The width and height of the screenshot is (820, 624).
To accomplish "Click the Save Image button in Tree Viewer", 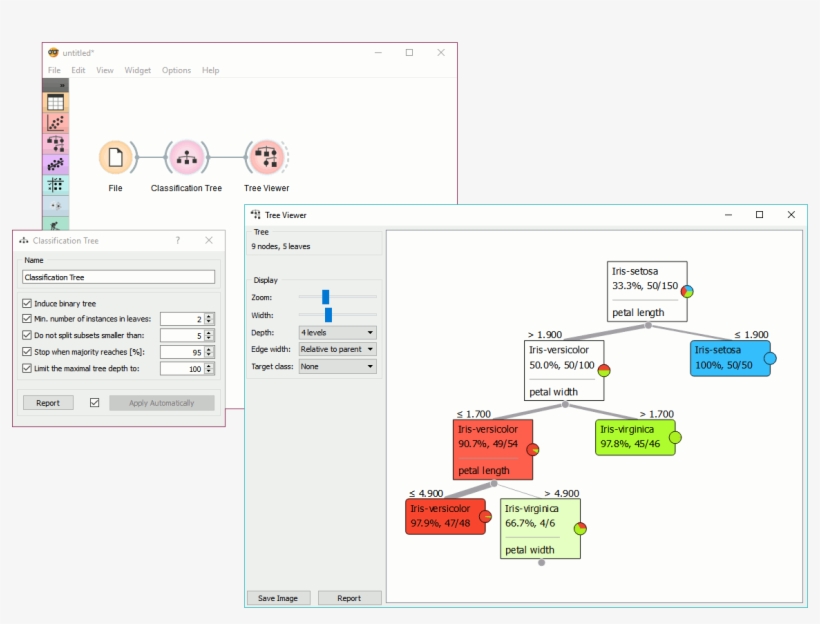I will coord(278,598).
